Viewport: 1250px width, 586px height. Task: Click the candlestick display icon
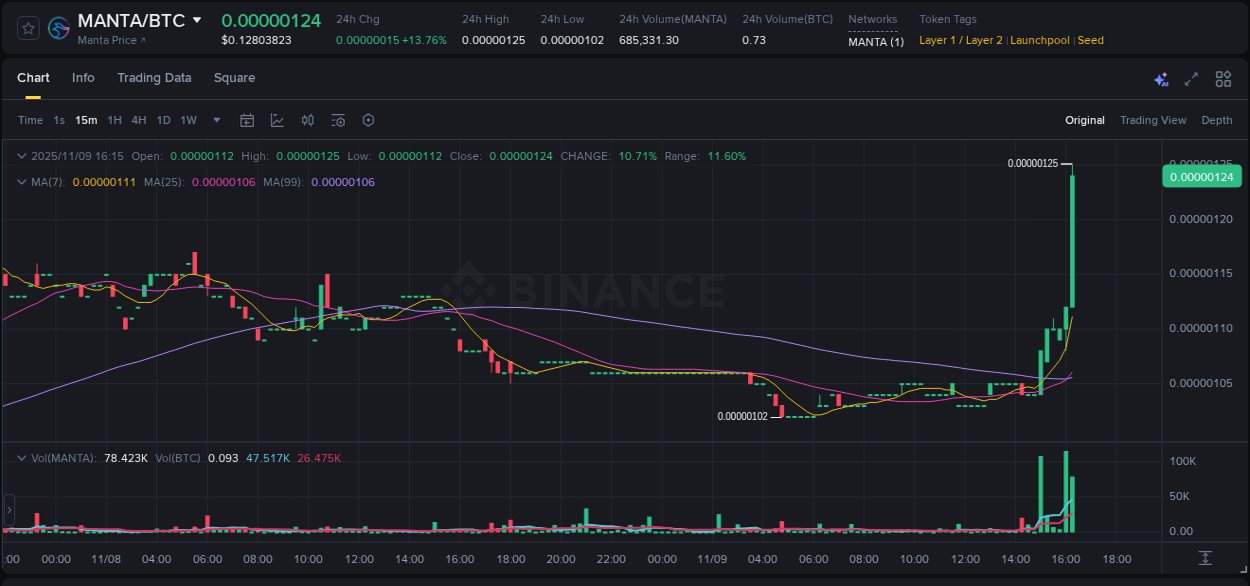tap(308, 119)
